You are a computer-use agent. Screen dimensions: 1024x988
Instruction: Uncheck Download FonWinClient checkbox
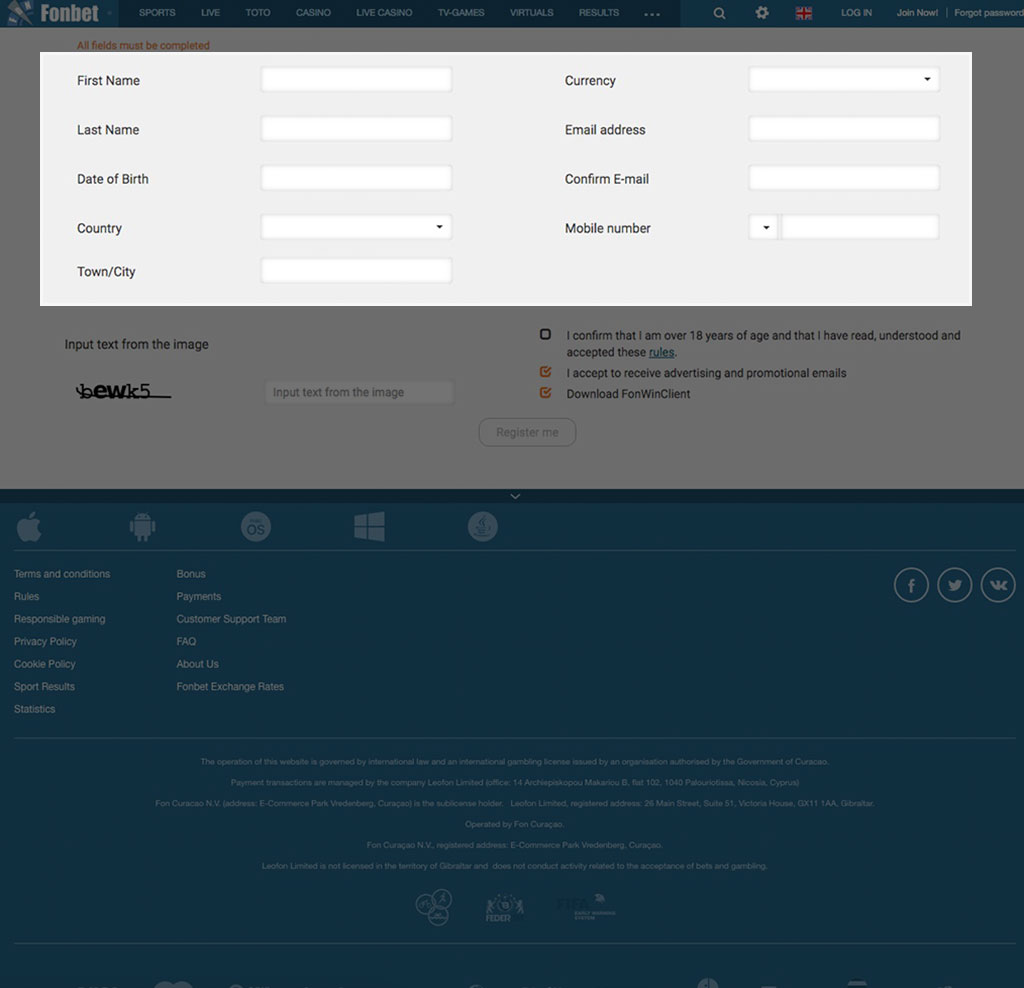pos(545,393)
